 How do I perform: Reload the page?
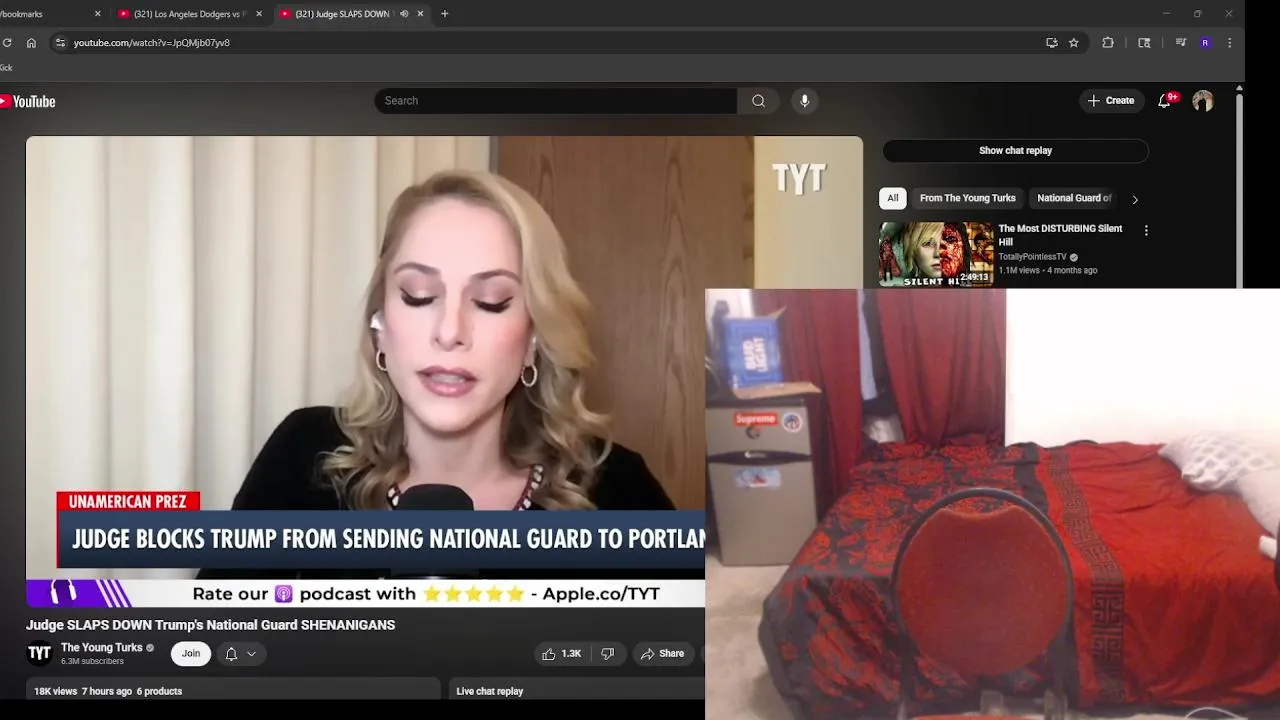[7, 43]
